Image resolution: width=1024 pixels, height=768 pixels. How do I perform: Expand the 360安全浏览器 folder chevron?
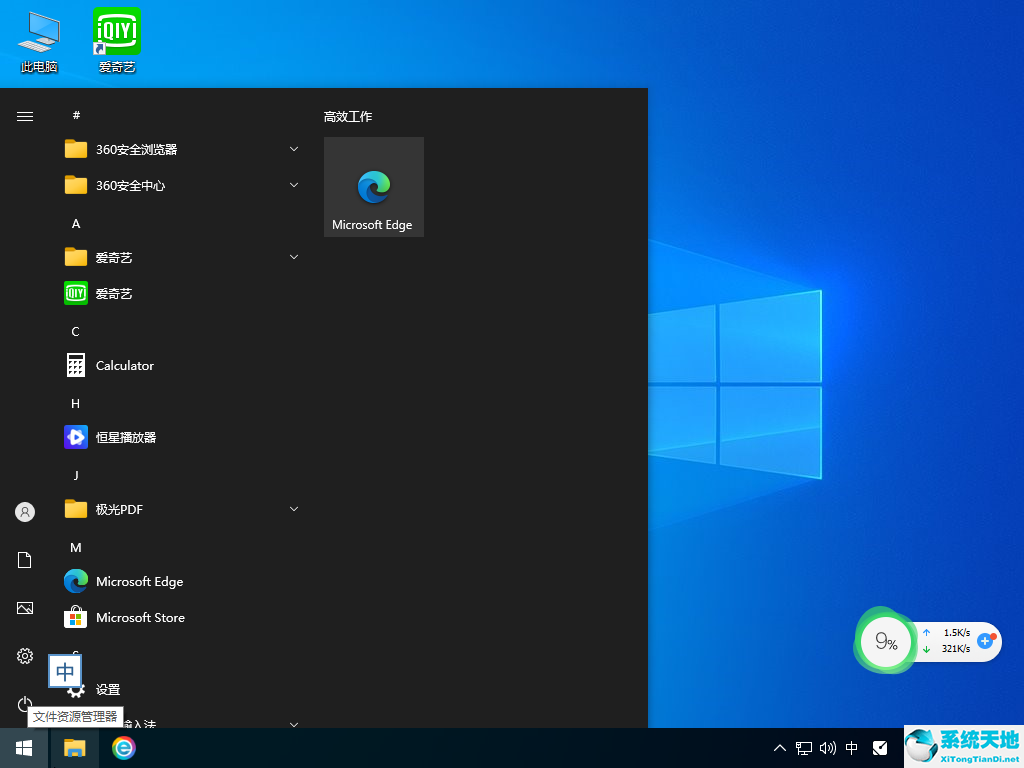pyautogui.click(x=294, y=149)
